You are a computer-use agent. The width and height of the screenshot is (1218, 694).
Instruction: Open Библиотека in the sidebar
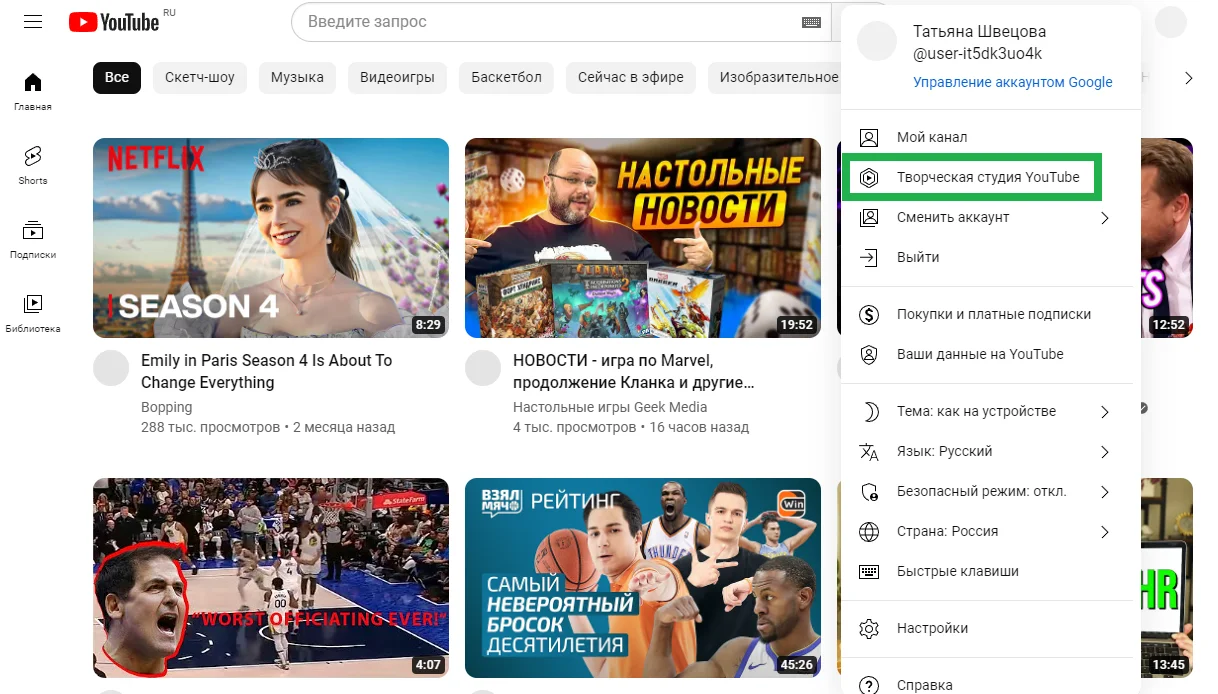[x=33, y=313]
